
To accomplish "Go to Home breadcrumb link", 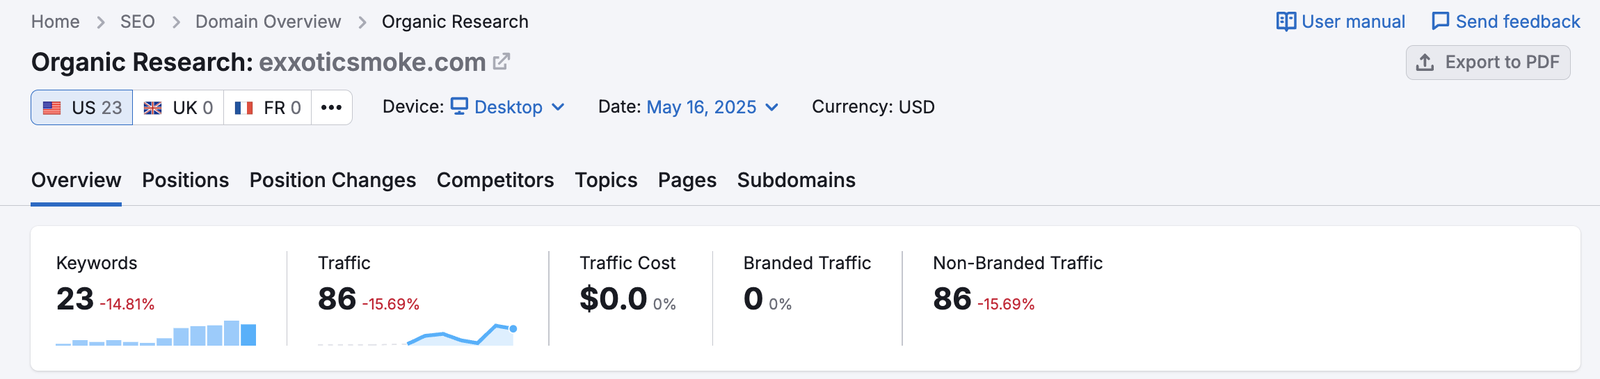I will pos(55,21).
